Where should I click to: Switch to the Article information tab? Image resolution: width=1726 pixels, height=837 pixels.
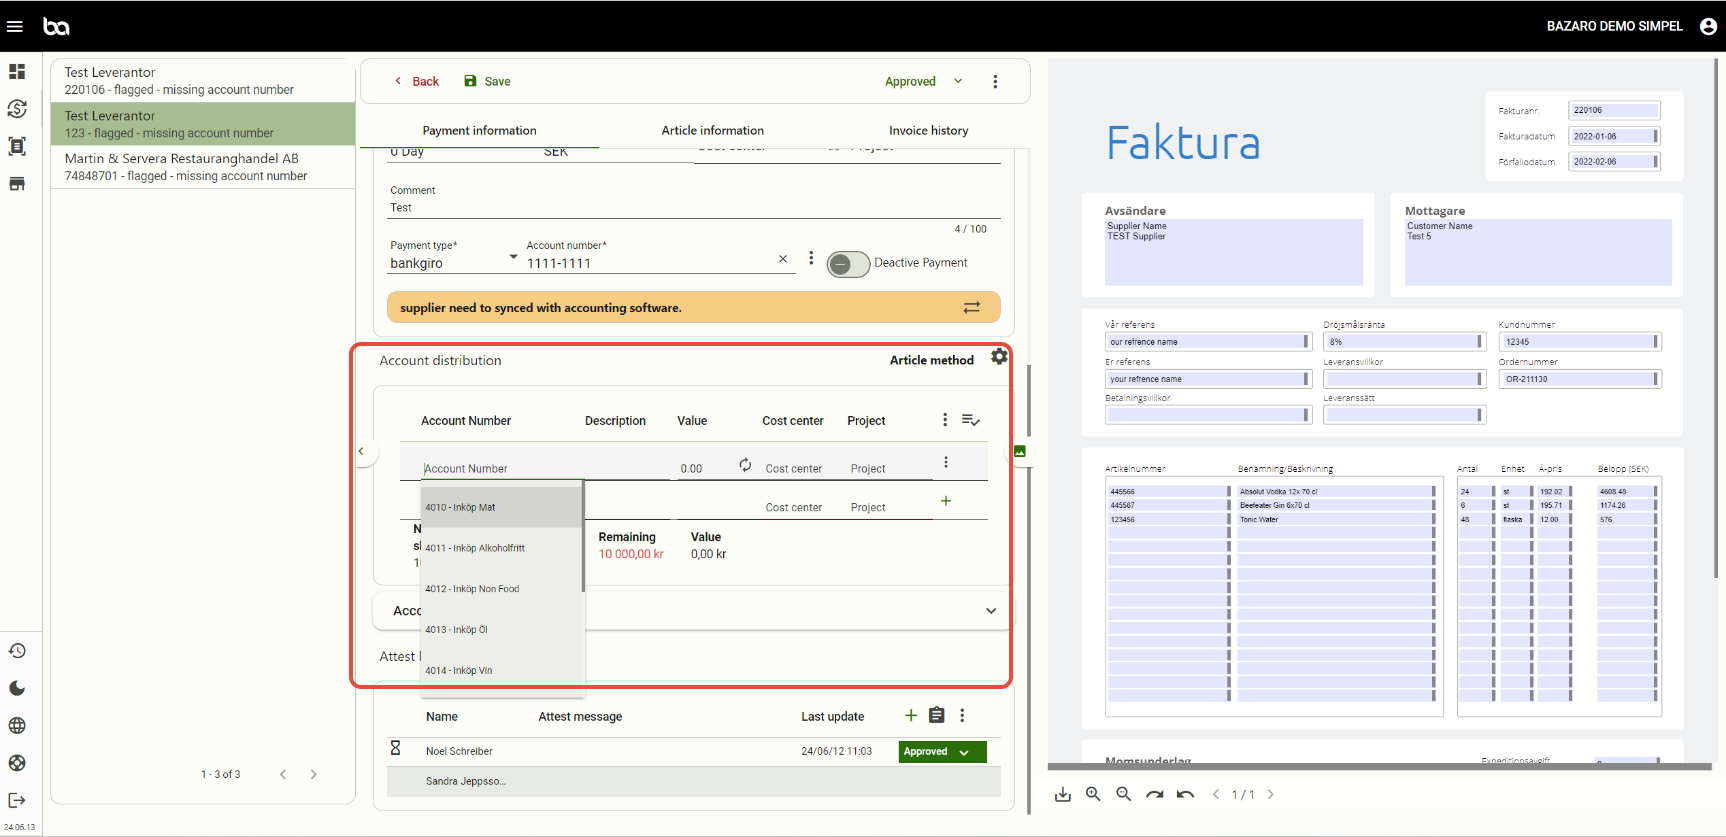[x=712, y=131]
